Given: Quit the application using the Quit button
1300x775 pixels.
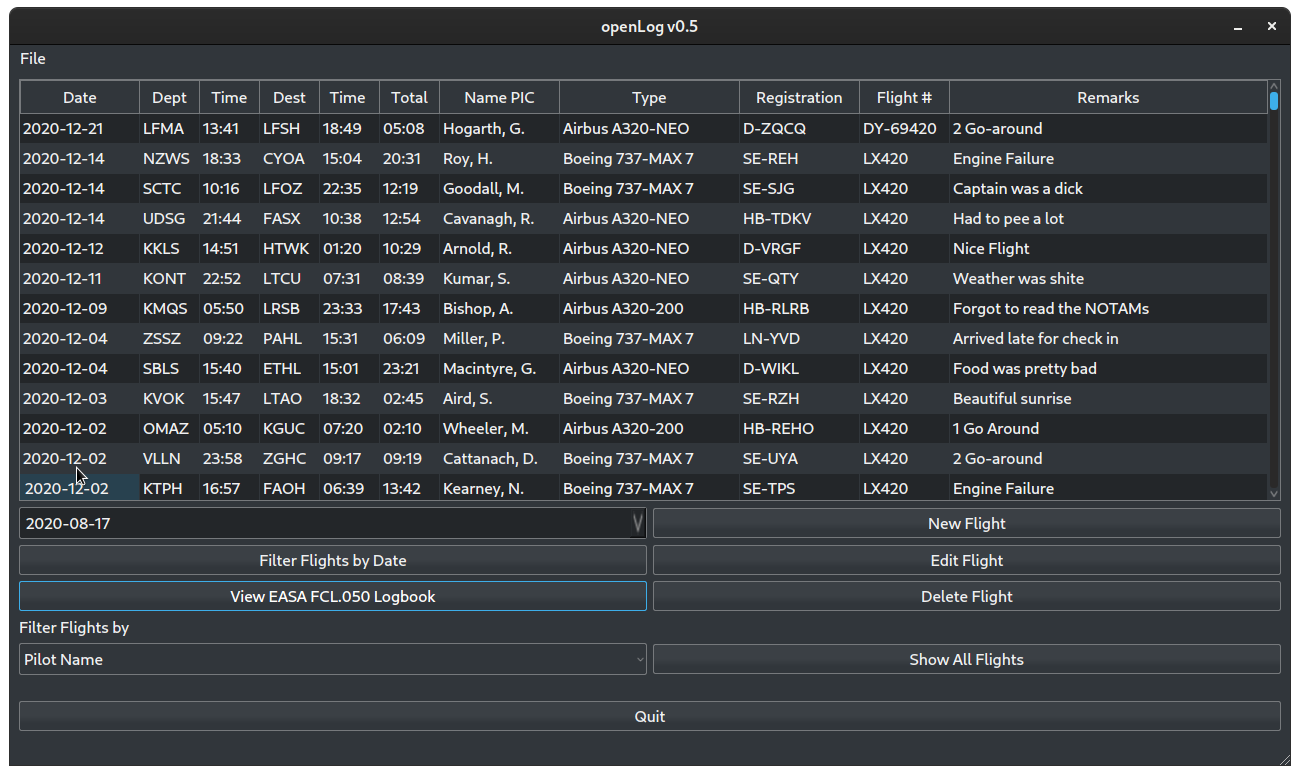Looking at the screenshot, I should pyautogui.click(x=649, y=716).
